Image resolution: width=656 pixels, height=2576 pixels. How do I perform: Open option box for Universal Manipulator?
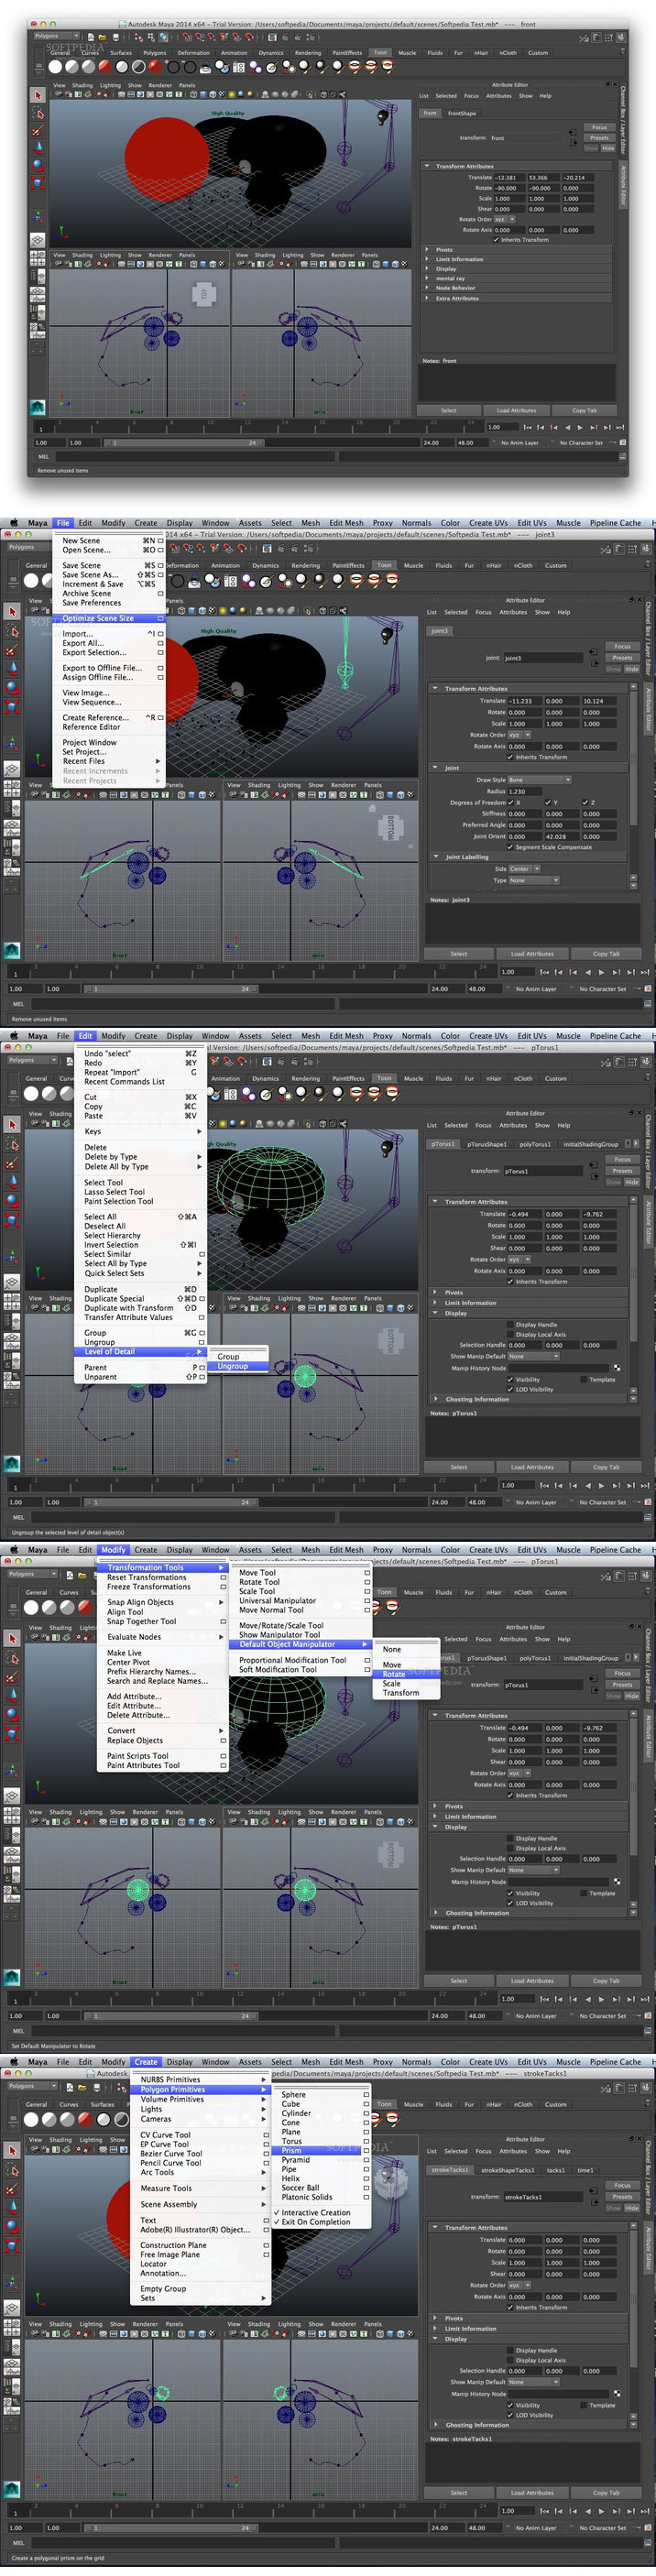point(367,1600)
